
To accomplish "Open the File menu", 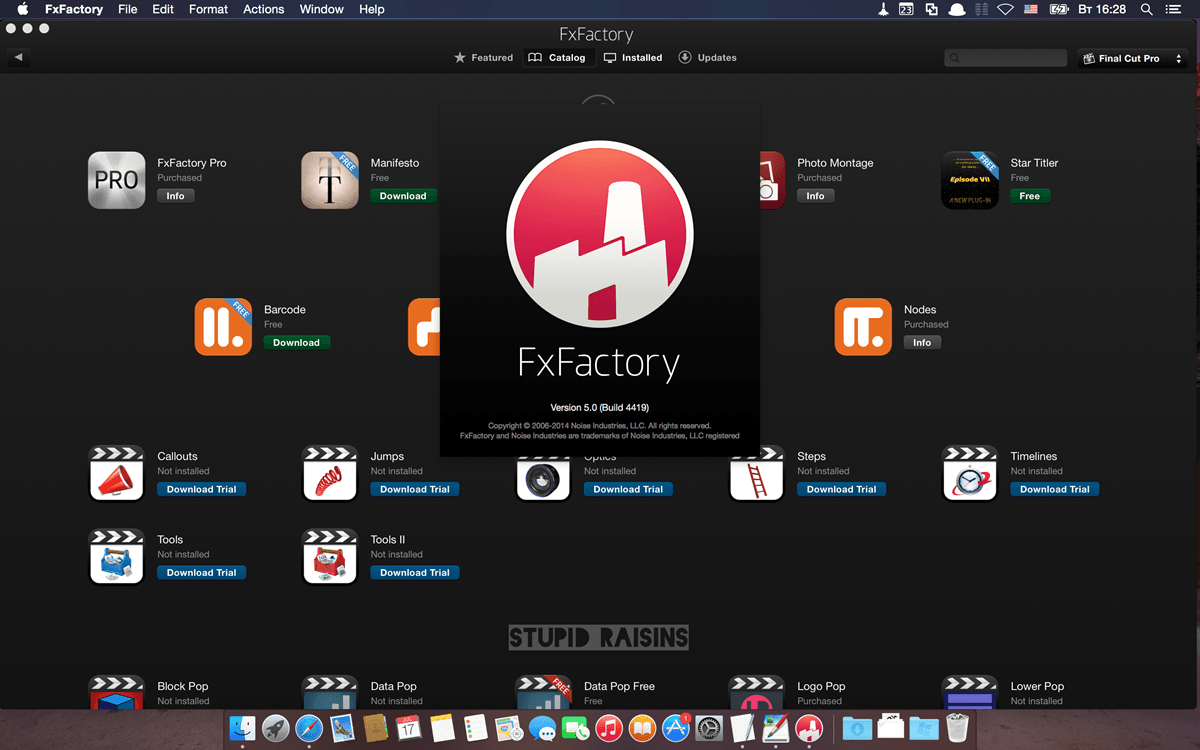I will (127, 9).
